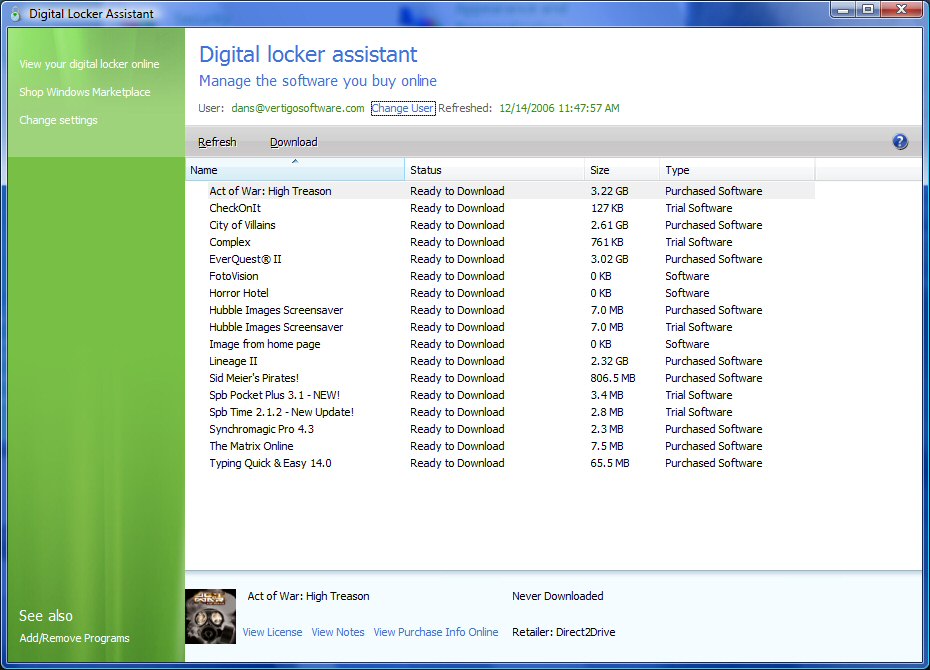Click the 3.22 GB size cell
Screen dimensions: 930x670
click(x=609, y=191)
